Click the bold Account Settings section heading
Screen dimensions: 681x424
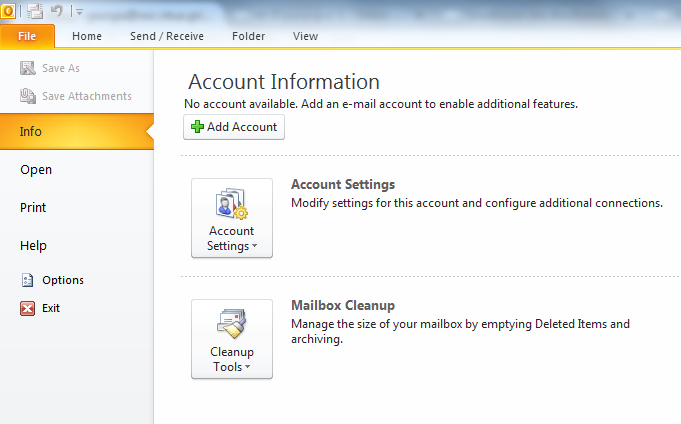(x=343, y=184)
